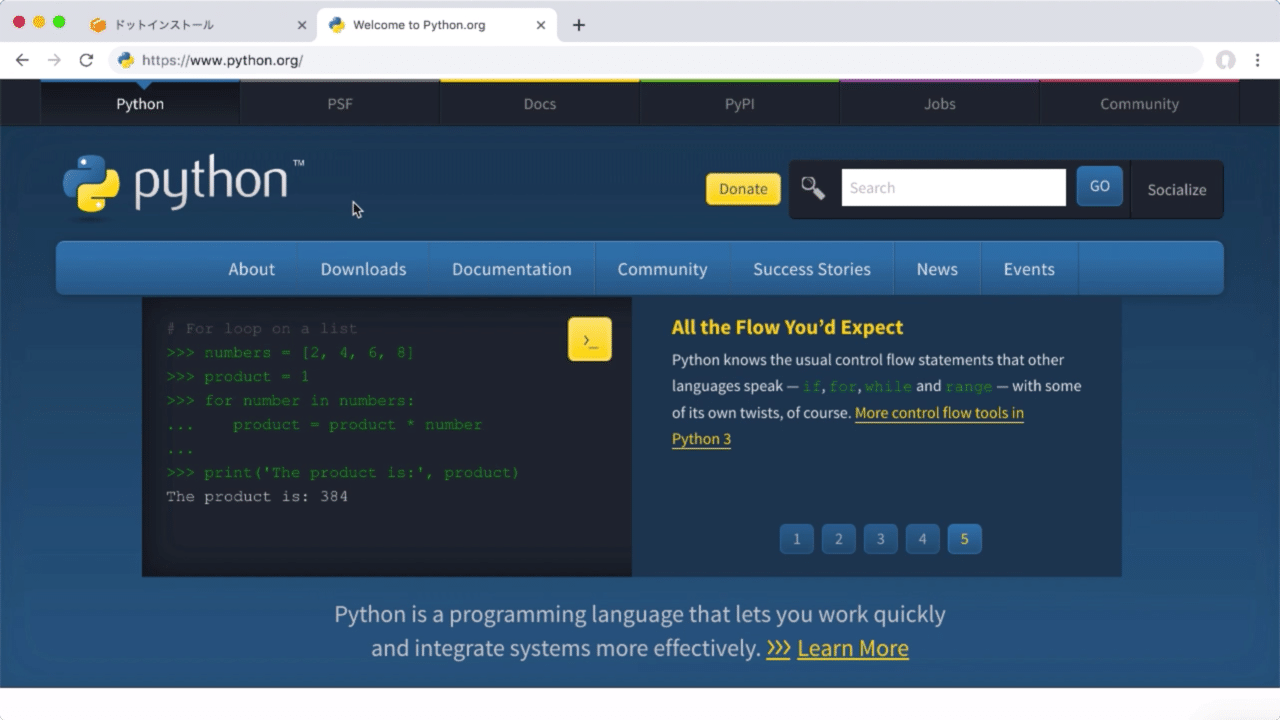Open the Events navigation menu
This screenshot has width=1280, height=720.
point(1029,269)
